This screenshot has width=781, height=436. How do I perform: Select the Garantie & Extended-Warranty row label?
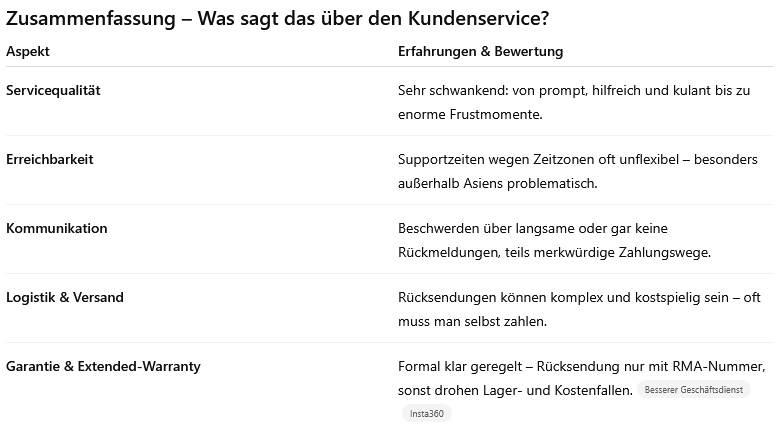(103, 366)
